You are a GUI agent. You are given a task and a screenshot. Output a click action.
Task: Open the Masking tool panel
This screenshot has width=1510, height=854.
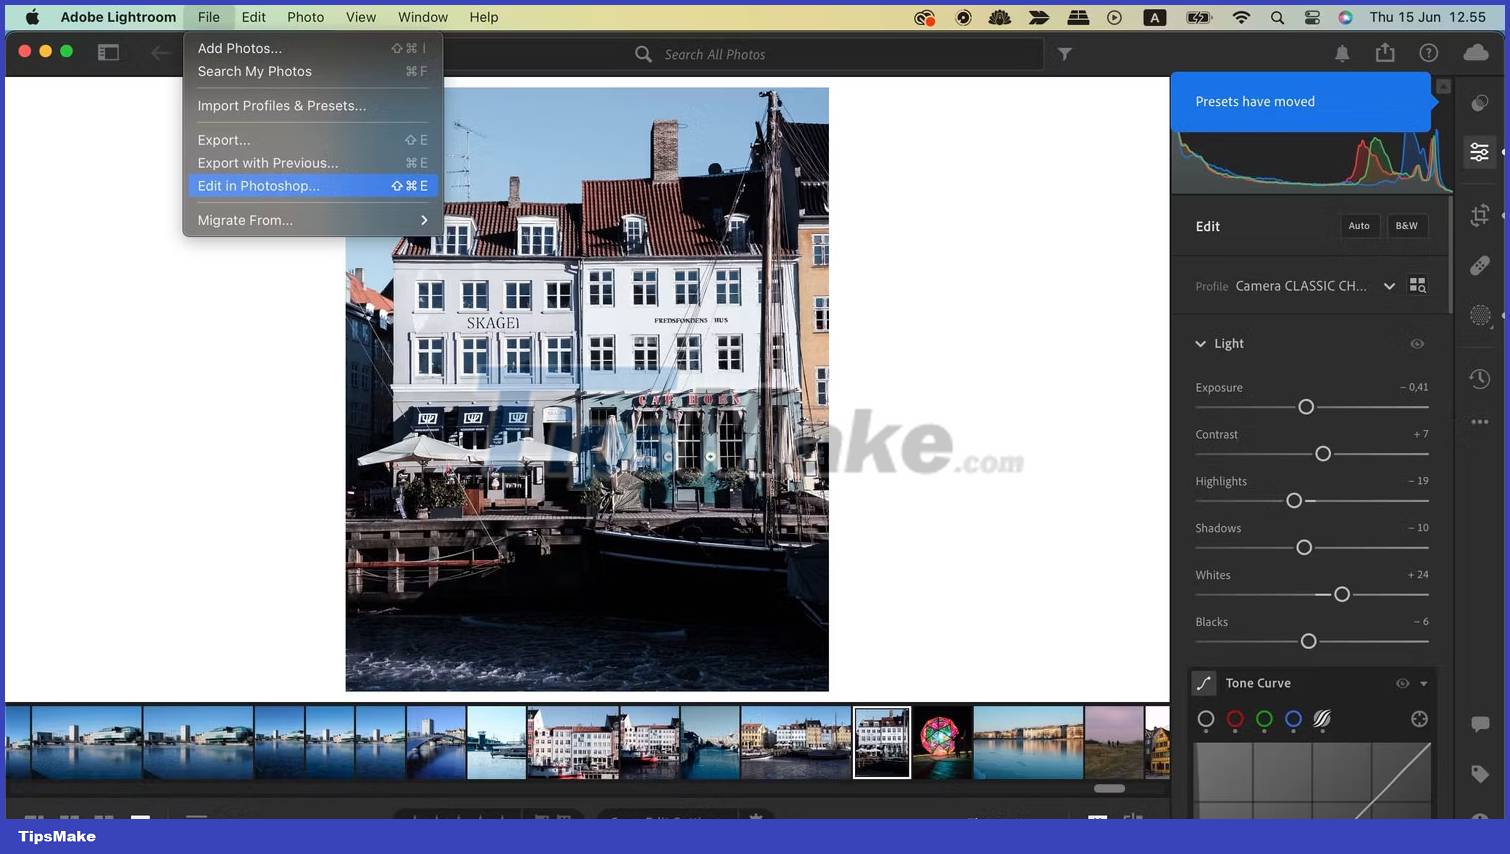[x=1478, y=316]
